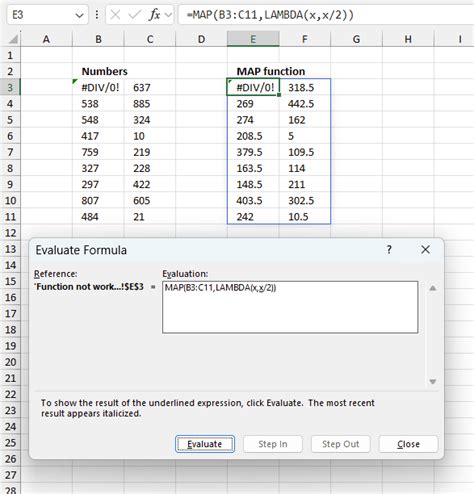The height and width of the screenshot is (494, 474).
Task: Select cell containing 403.5
Action: point(253,201)
